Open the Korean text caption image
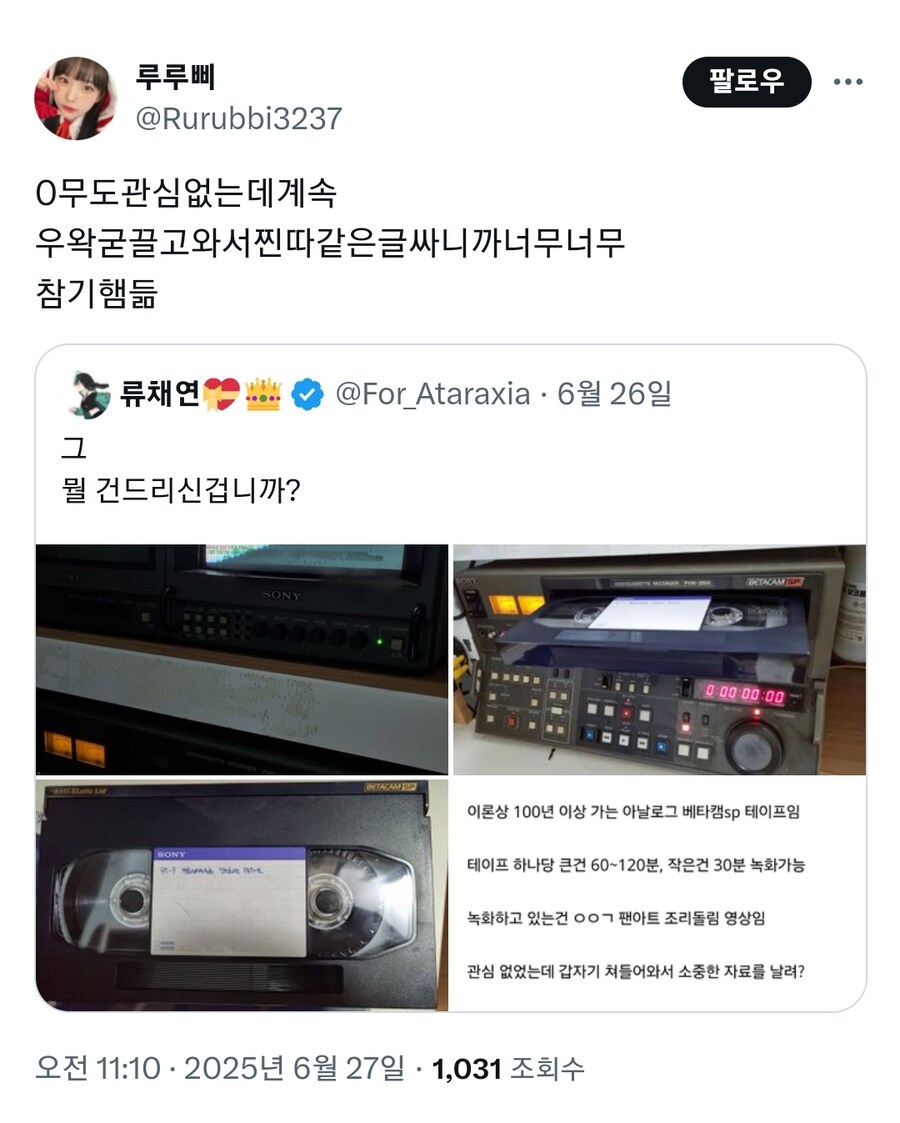The image size is (900, 1123). tap(659, 895)
